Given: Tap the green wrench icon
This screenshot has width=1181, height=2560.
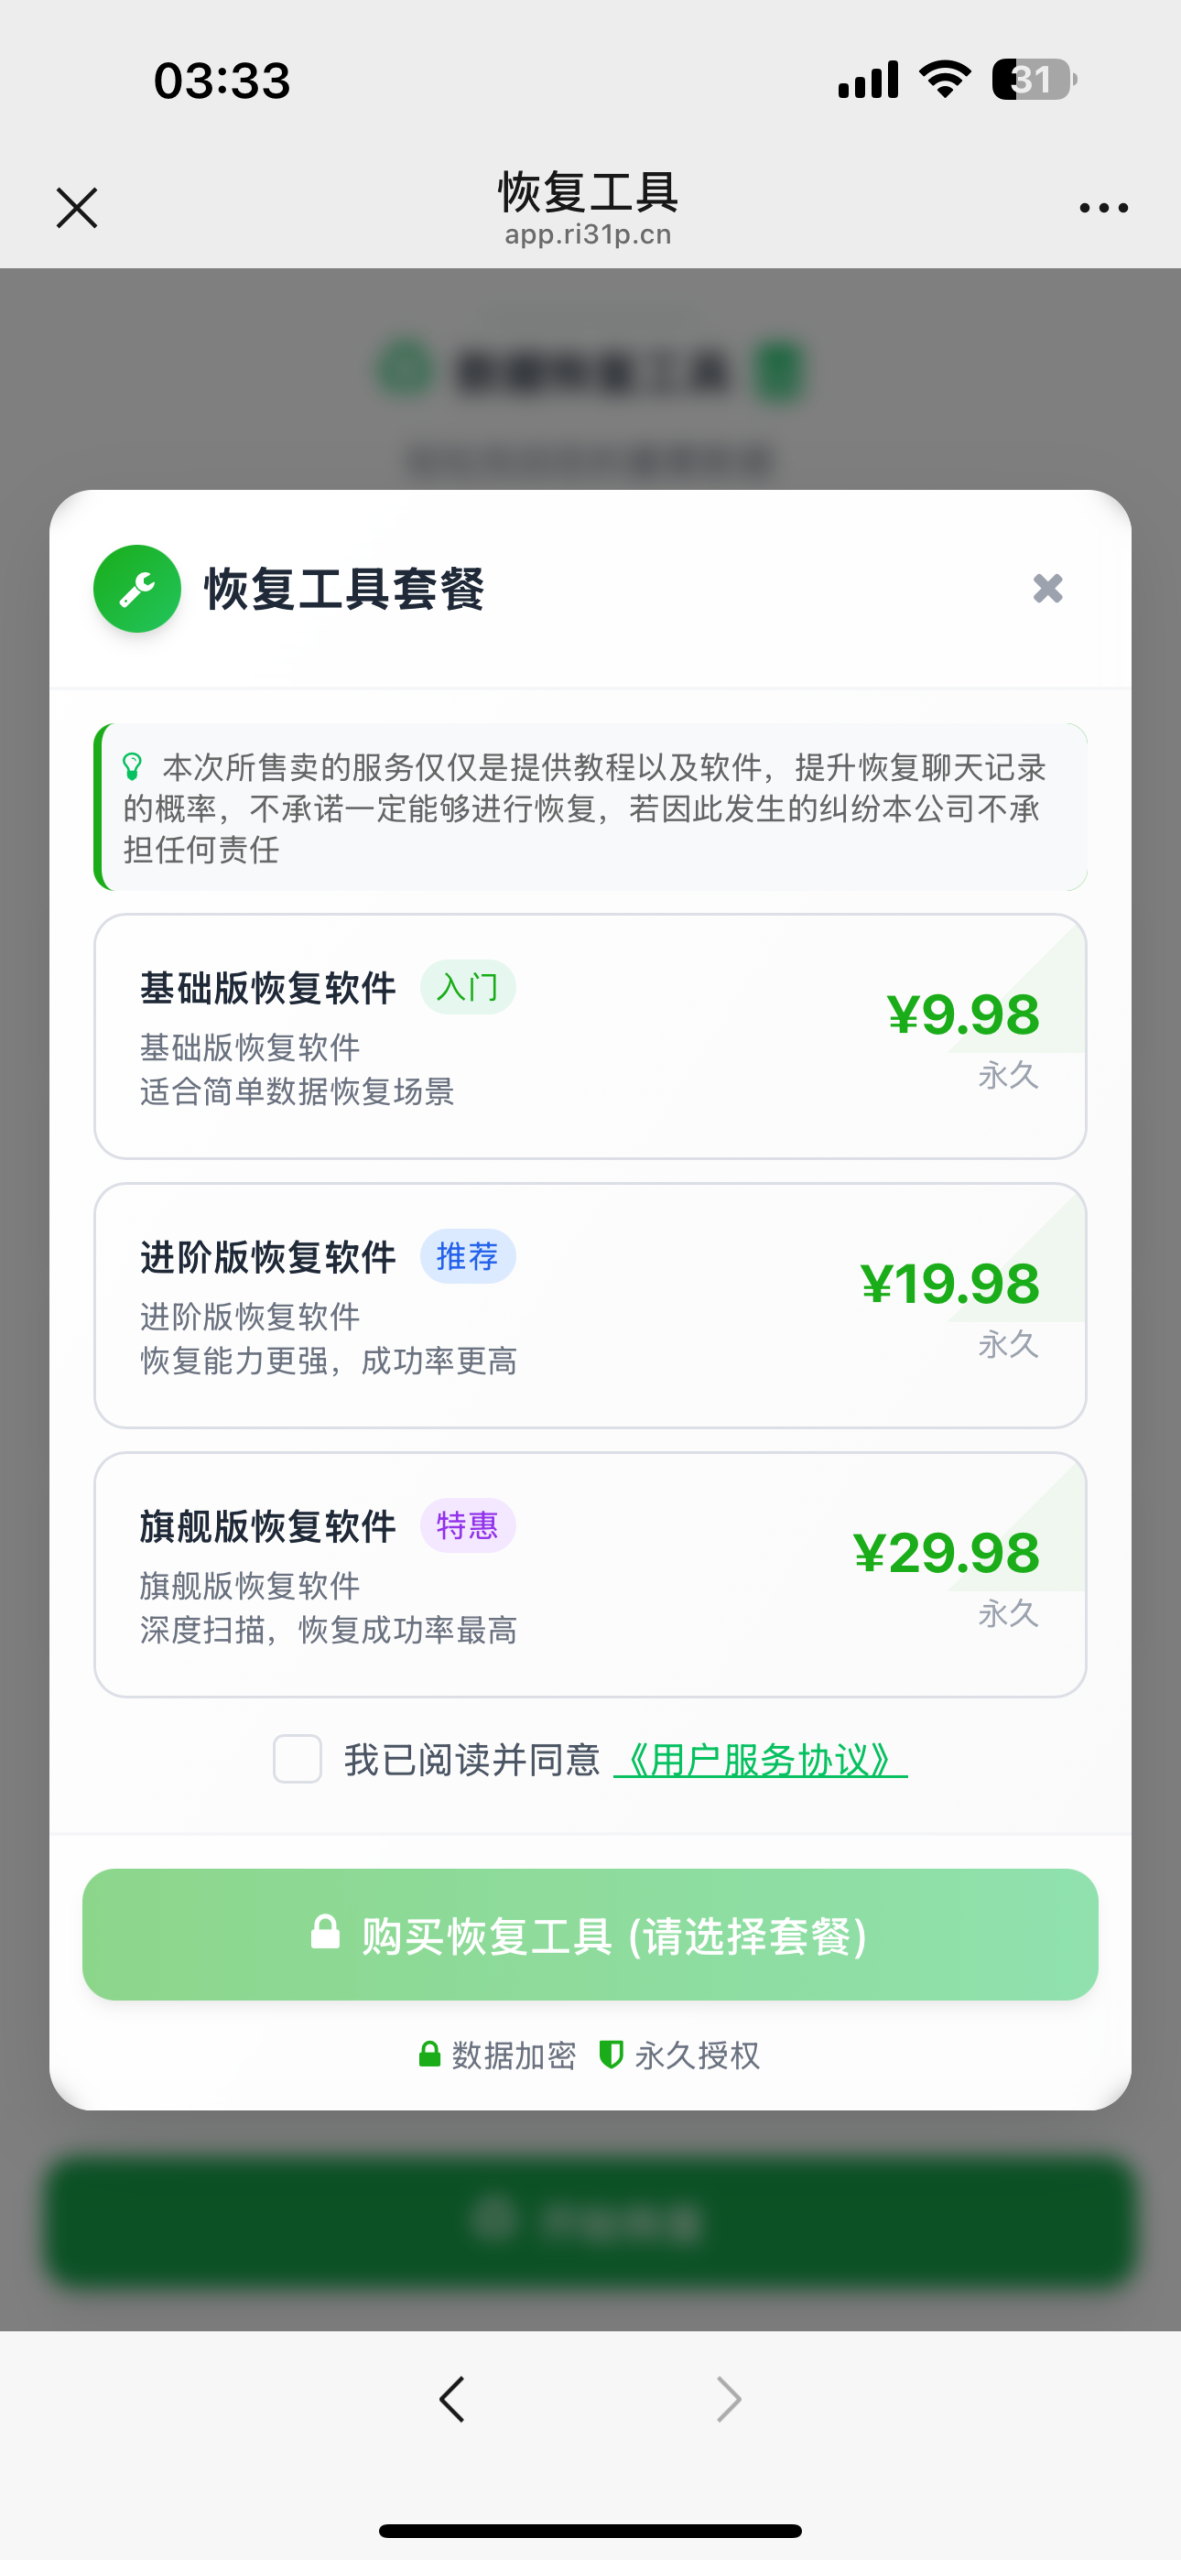Looking at the screenshot, I should pos(137,589).
